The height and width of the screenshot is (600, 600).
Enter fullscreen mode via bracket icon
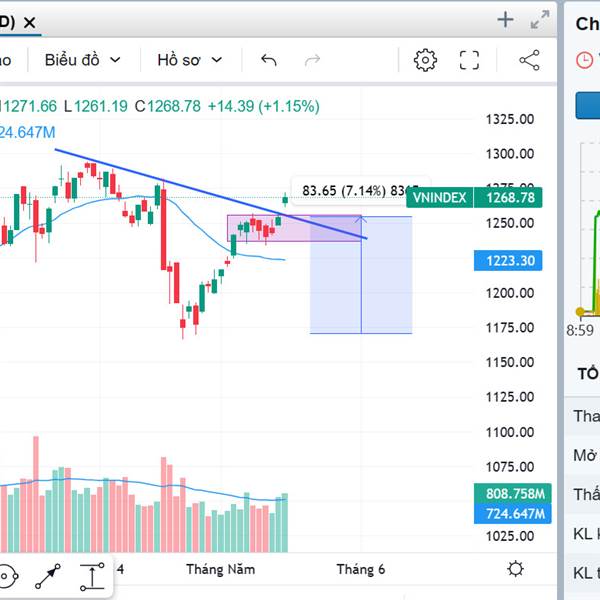coord(469,60)
